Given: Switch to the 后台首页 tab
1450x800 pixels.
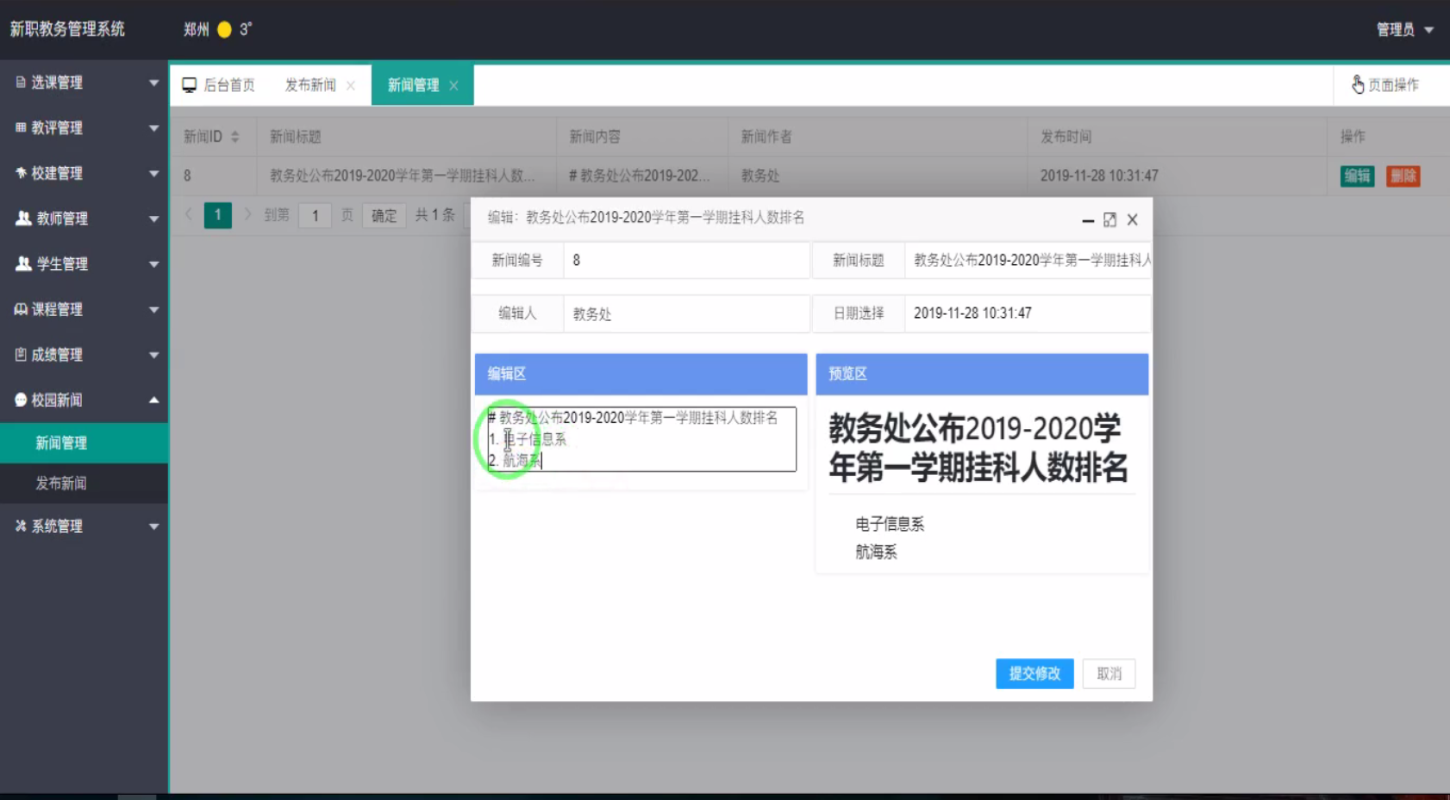Looking at the screenshot, I should [228, 85].
